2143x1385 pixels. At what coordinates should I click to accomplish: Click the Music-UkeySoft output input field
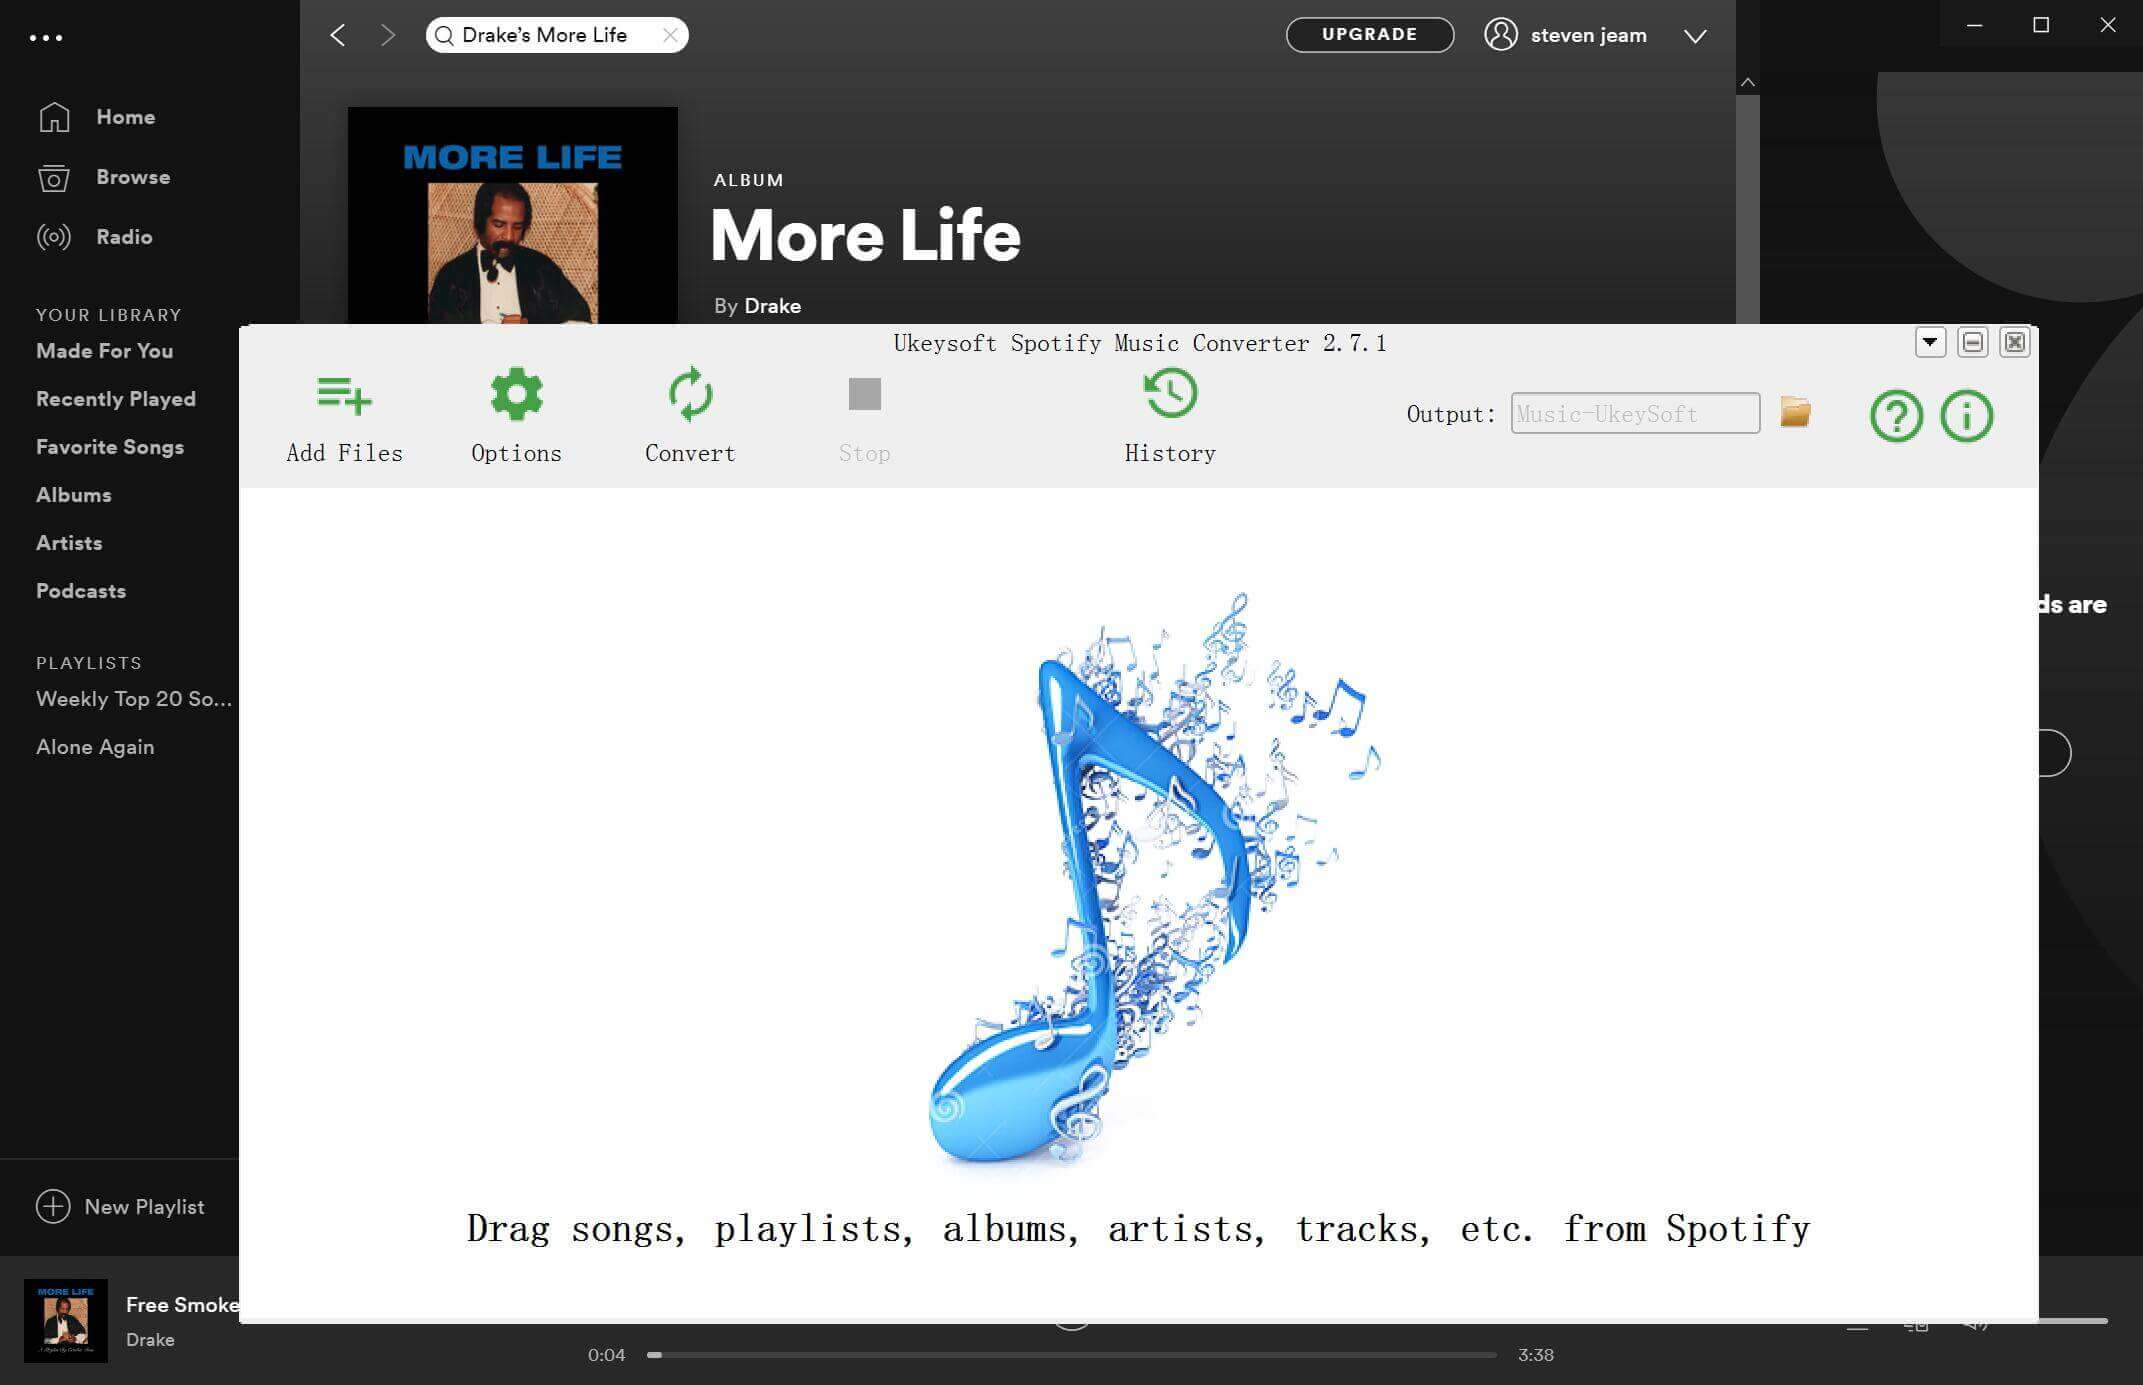point(1635,412)
